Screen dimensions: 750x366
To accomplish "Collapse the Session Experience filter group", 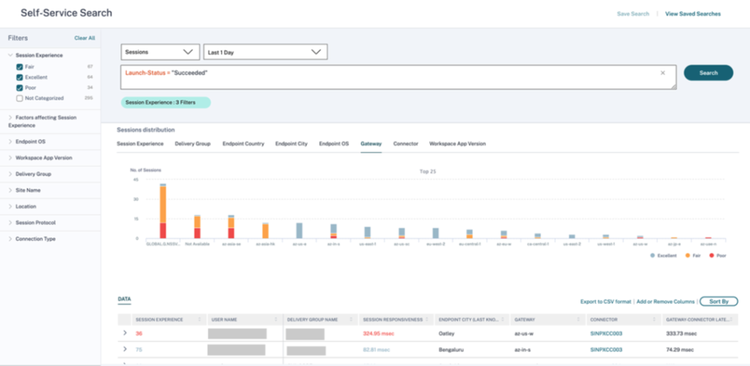I will (11, 55).
